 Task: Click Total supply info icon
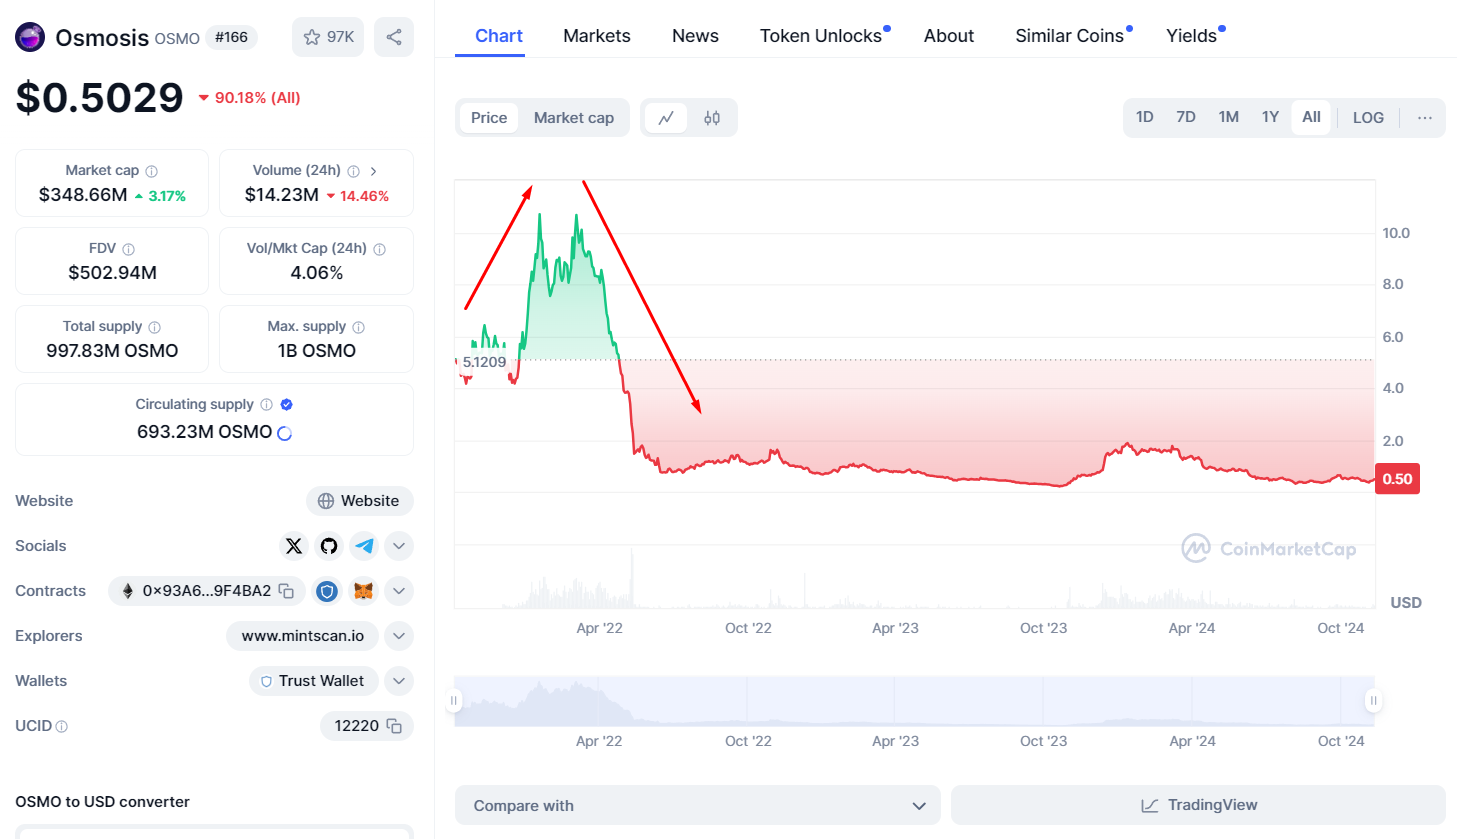click(154, 327)
